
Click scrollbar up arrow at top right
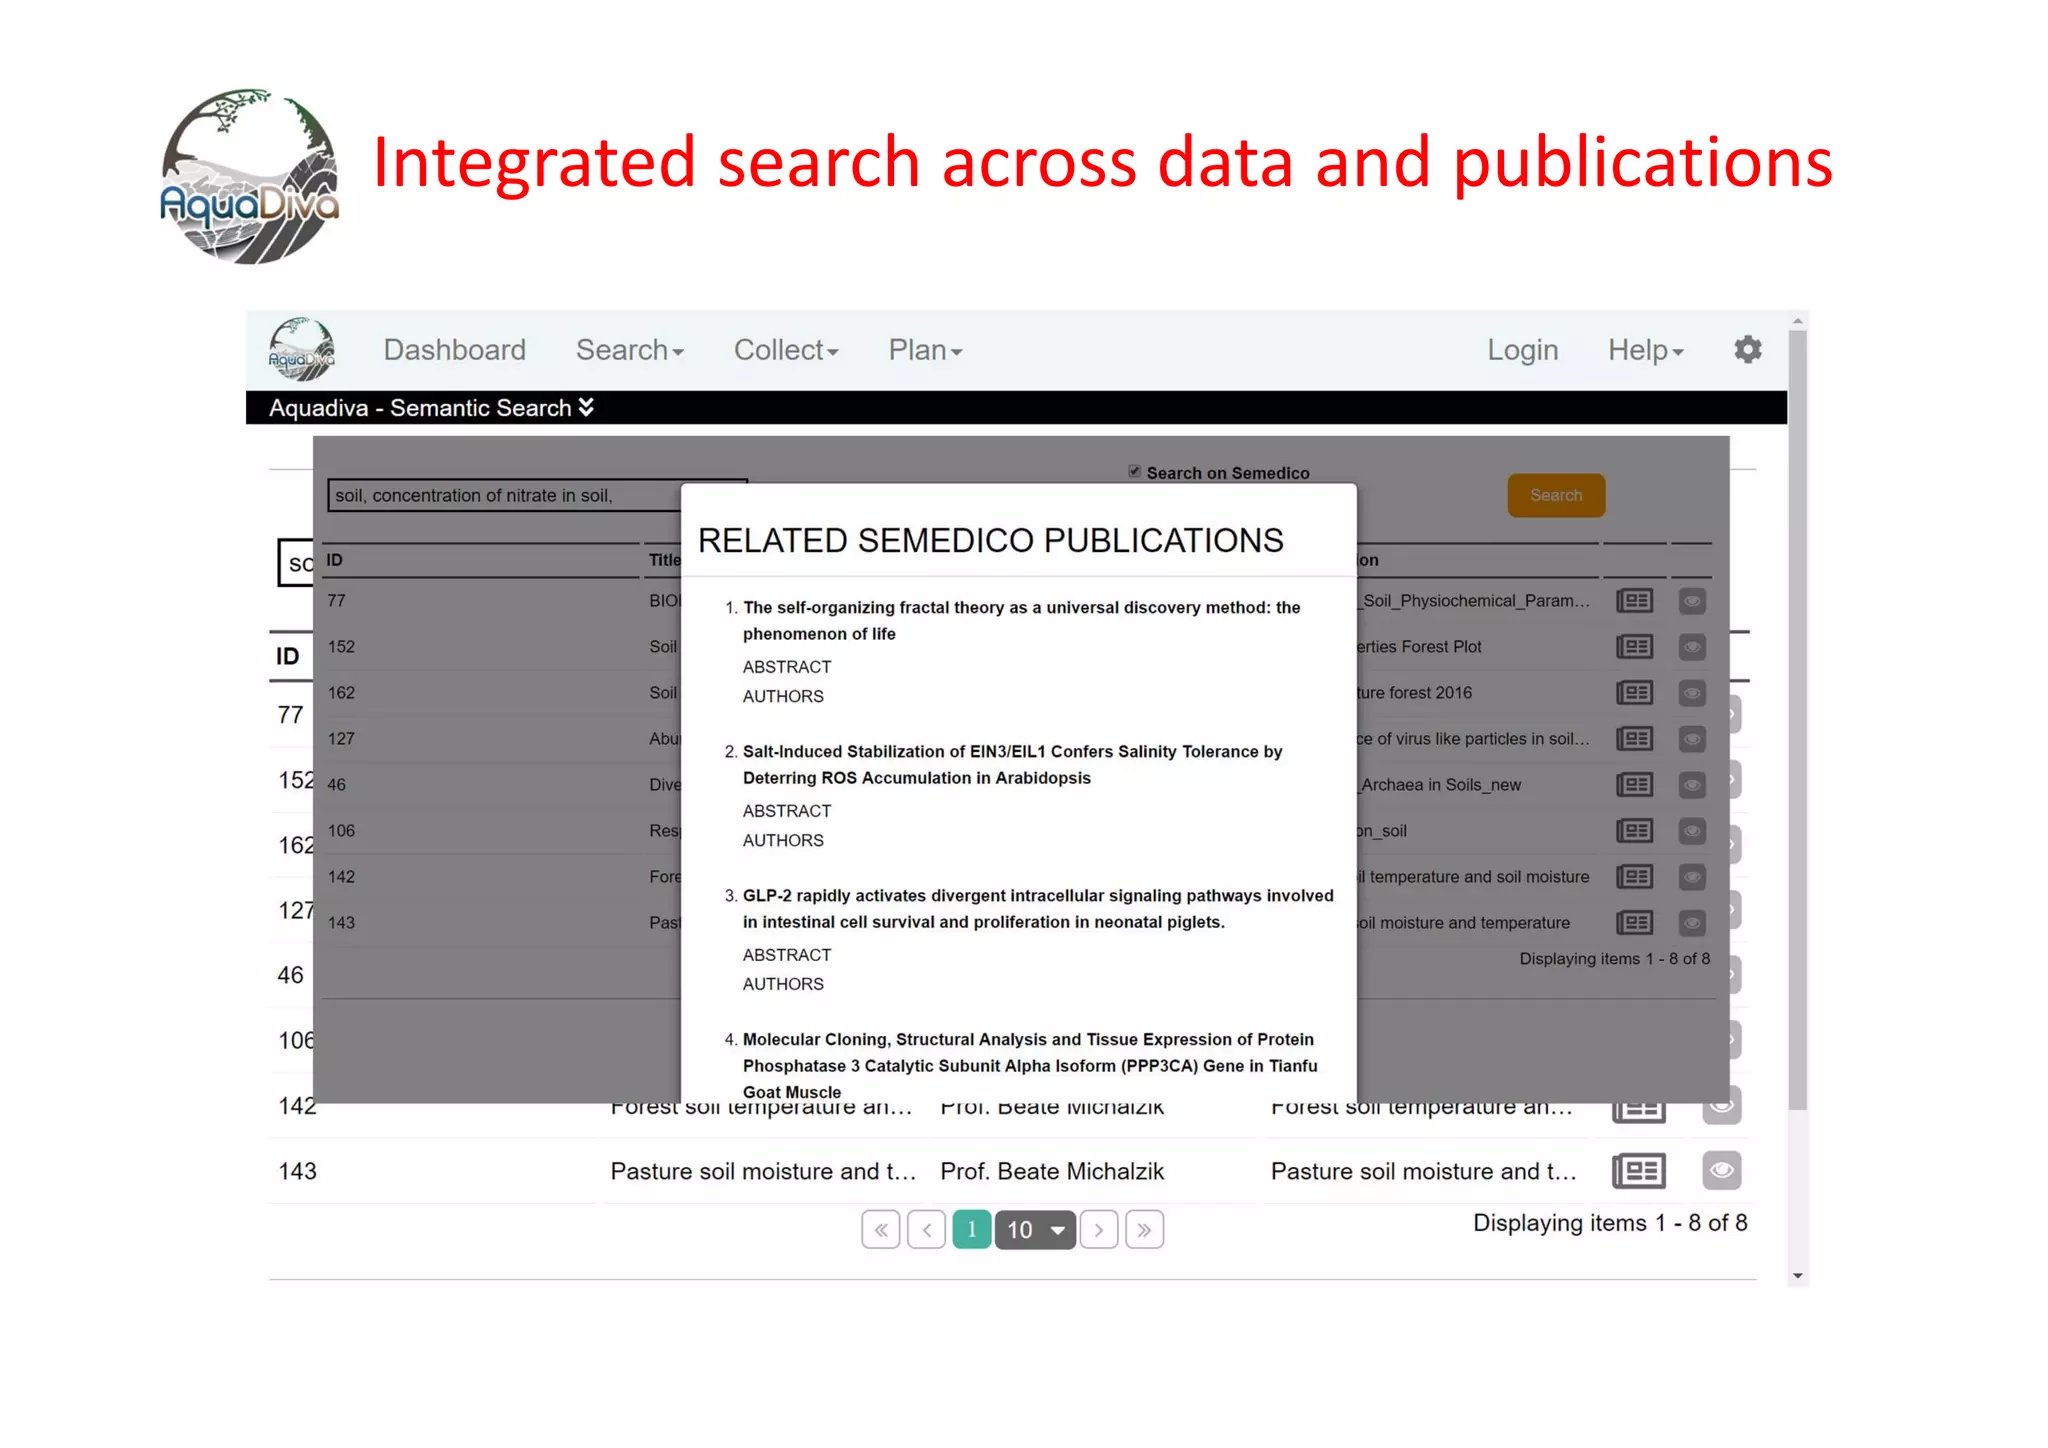(x=1797, y=322)
